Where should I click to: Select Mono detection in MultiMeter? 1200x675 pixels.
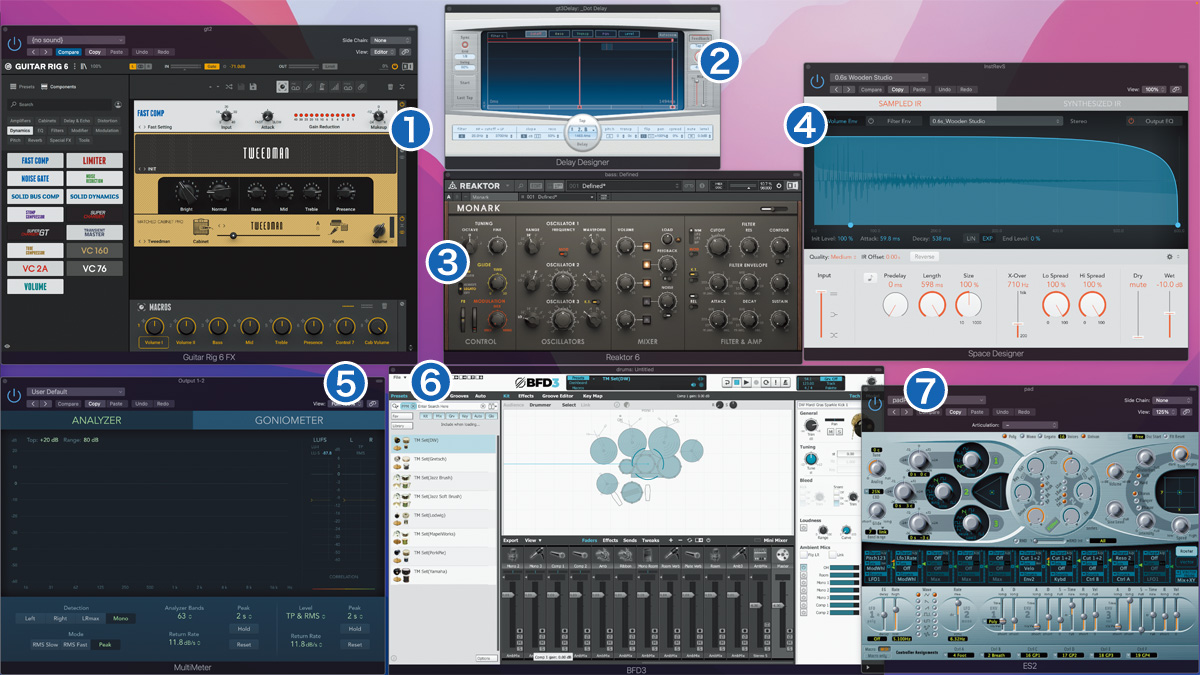[x=120, y=618]
